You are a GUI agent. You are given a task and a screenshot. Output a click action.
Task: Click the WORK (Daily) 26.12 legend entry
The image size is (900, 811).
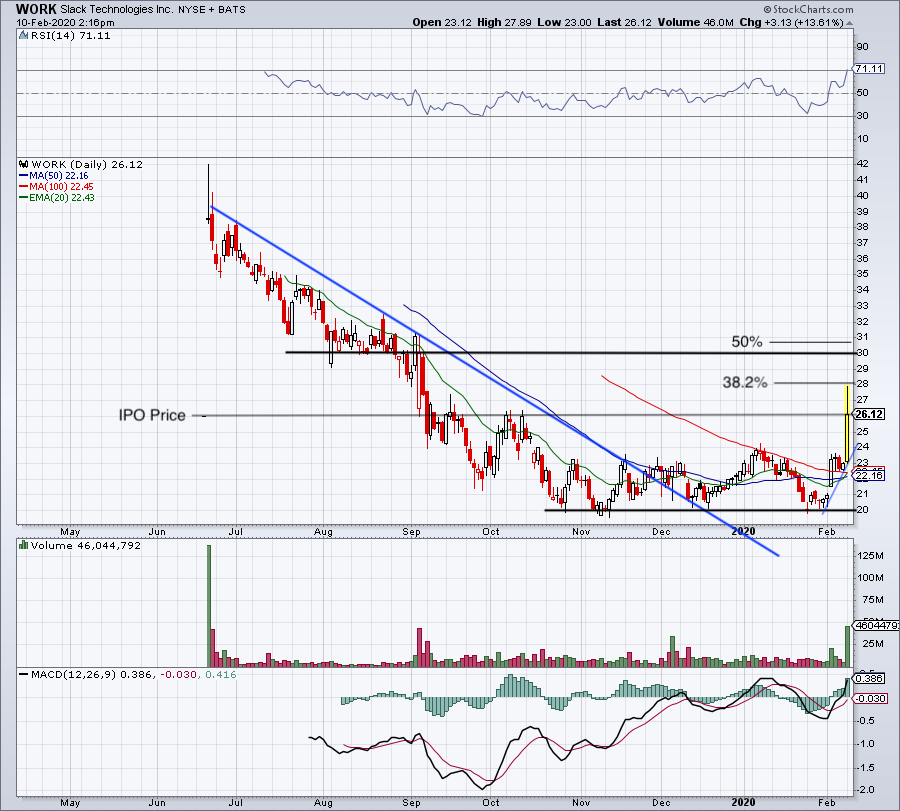87,165
